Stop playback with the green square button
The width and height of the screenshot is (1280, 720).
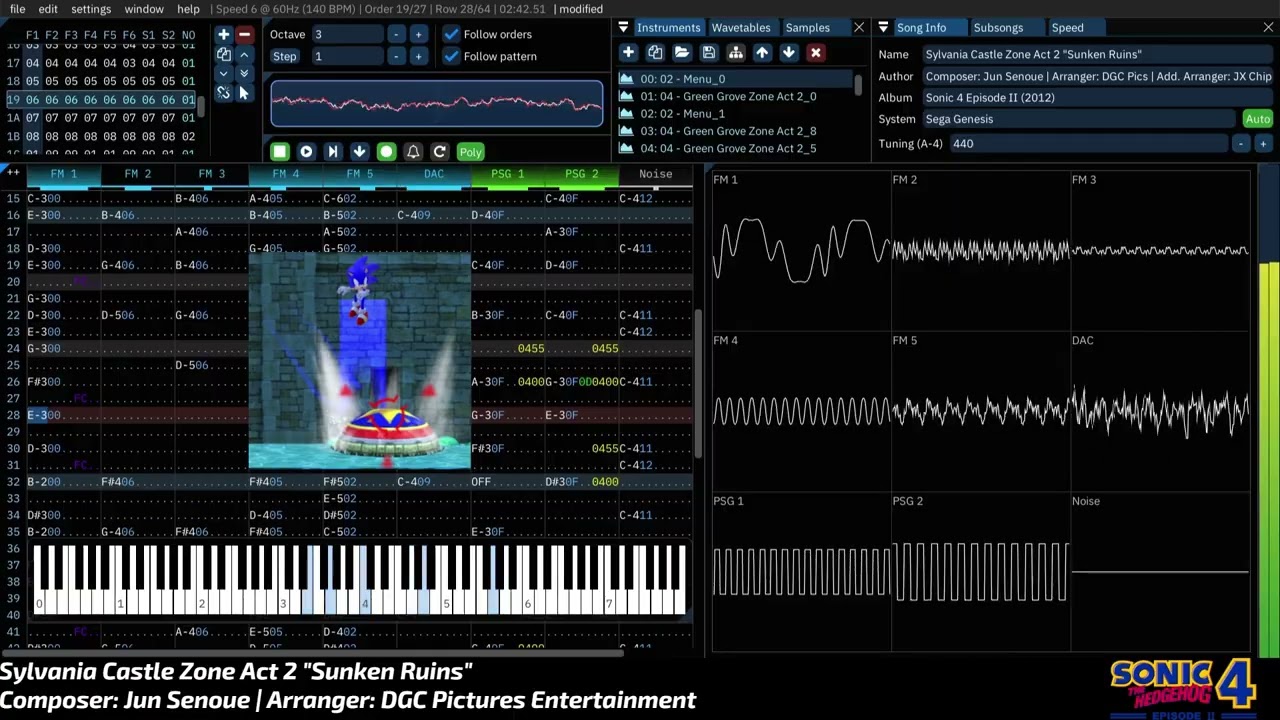point(280,152)
